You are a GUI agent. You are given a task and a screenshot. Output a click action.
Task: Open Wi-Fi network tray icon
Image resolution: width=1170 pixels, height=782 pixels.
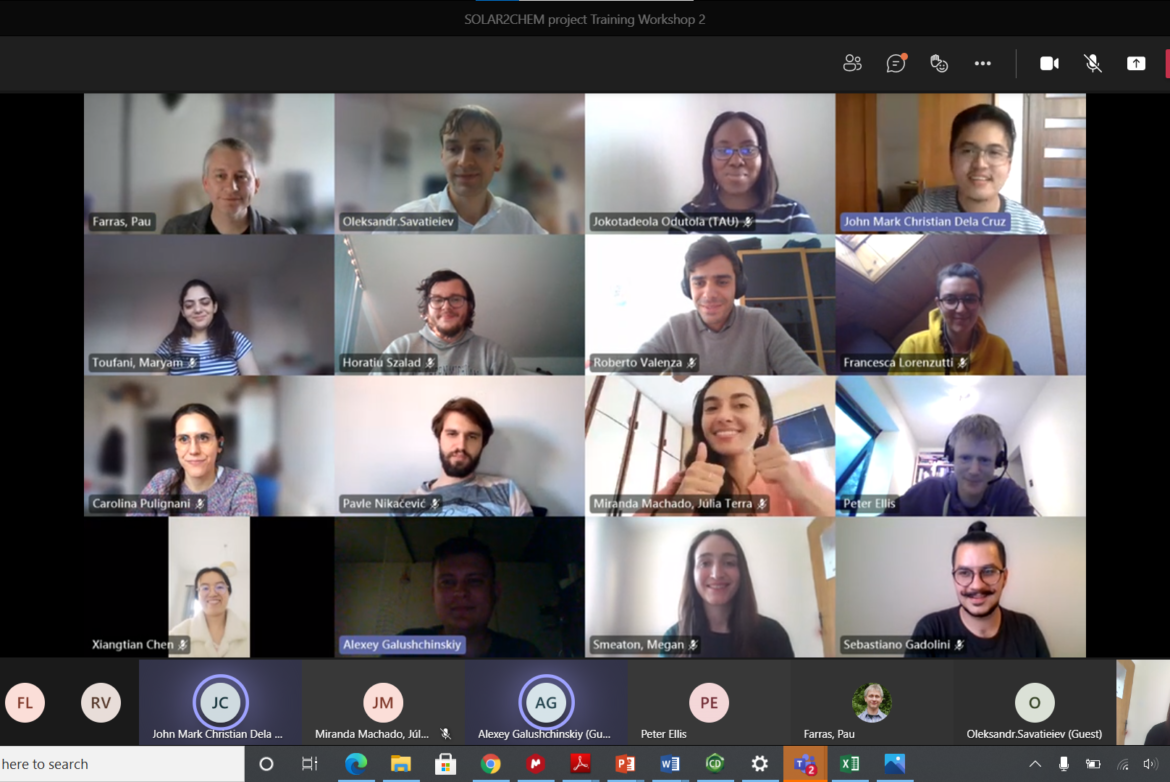(x=1122, y=764)
